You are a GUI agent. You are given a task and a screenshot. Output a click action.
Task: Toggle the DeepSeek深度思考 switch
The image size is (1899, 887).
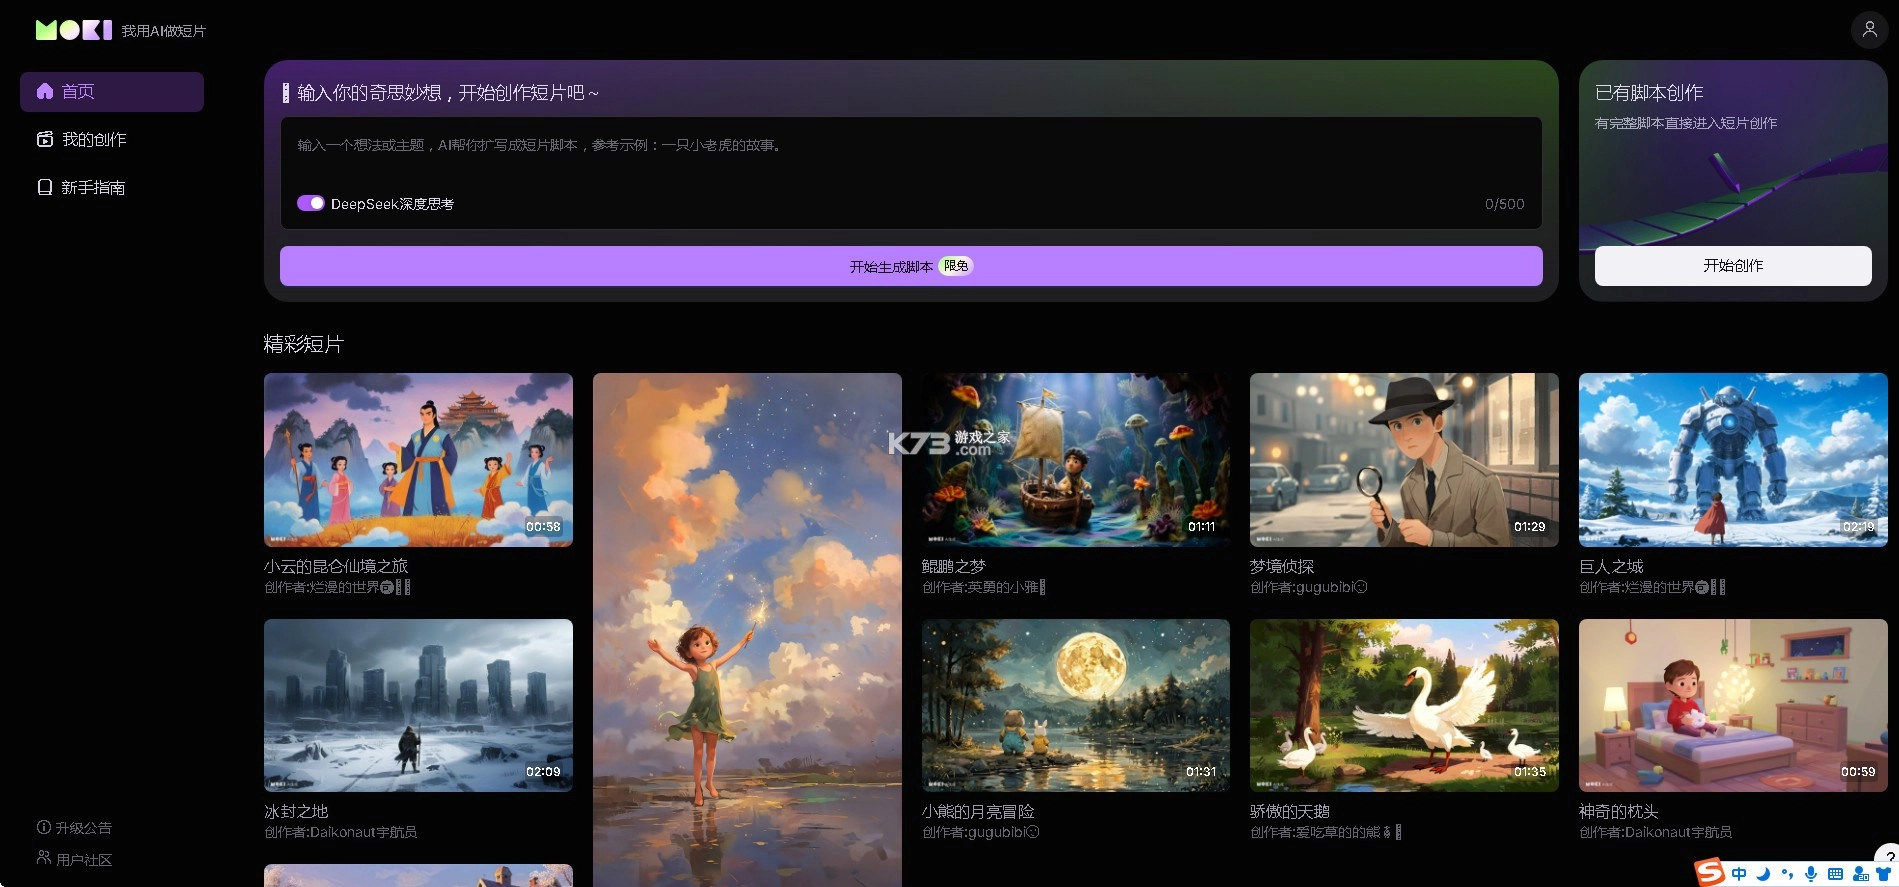pyautogui.click(x=310, y=203)
